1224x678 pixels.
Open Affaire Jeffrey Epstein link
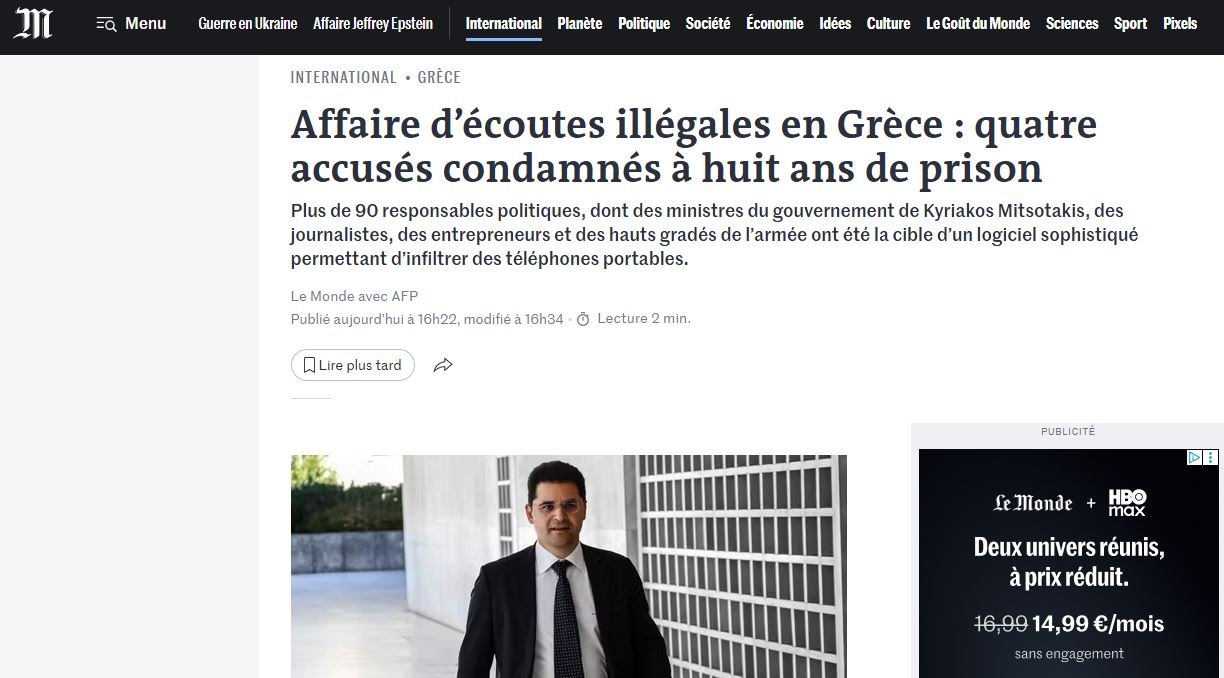coord(373,23)
